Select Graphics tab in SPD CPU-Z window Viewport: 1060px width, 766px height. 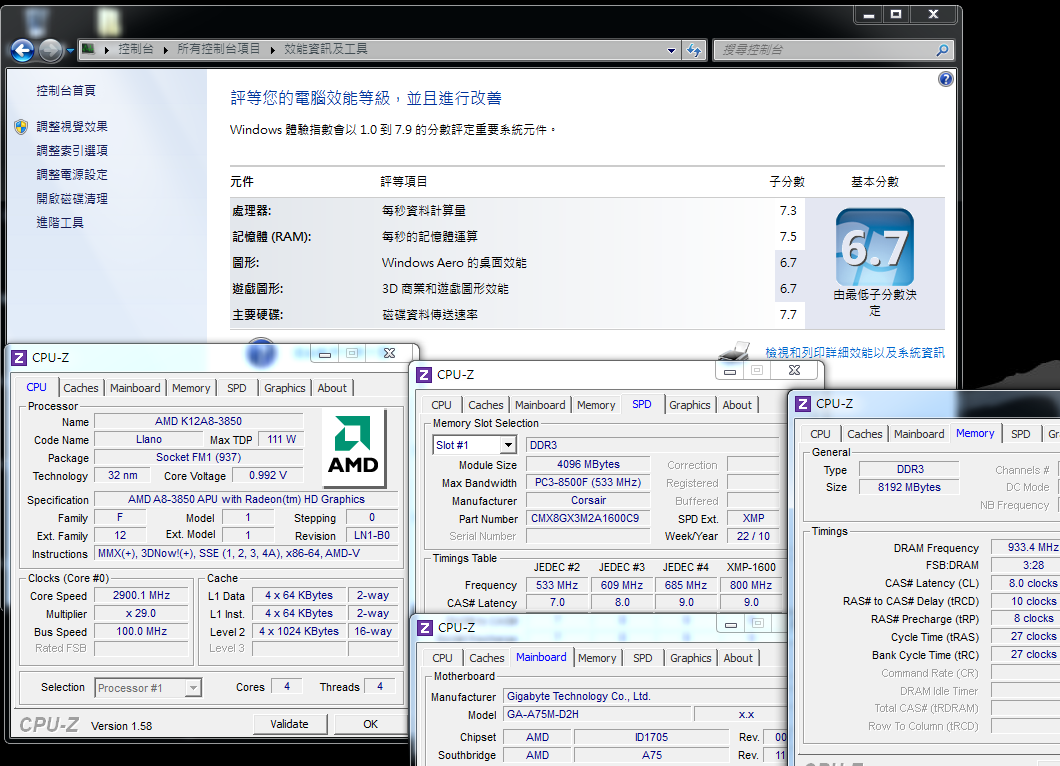(690, 405)
